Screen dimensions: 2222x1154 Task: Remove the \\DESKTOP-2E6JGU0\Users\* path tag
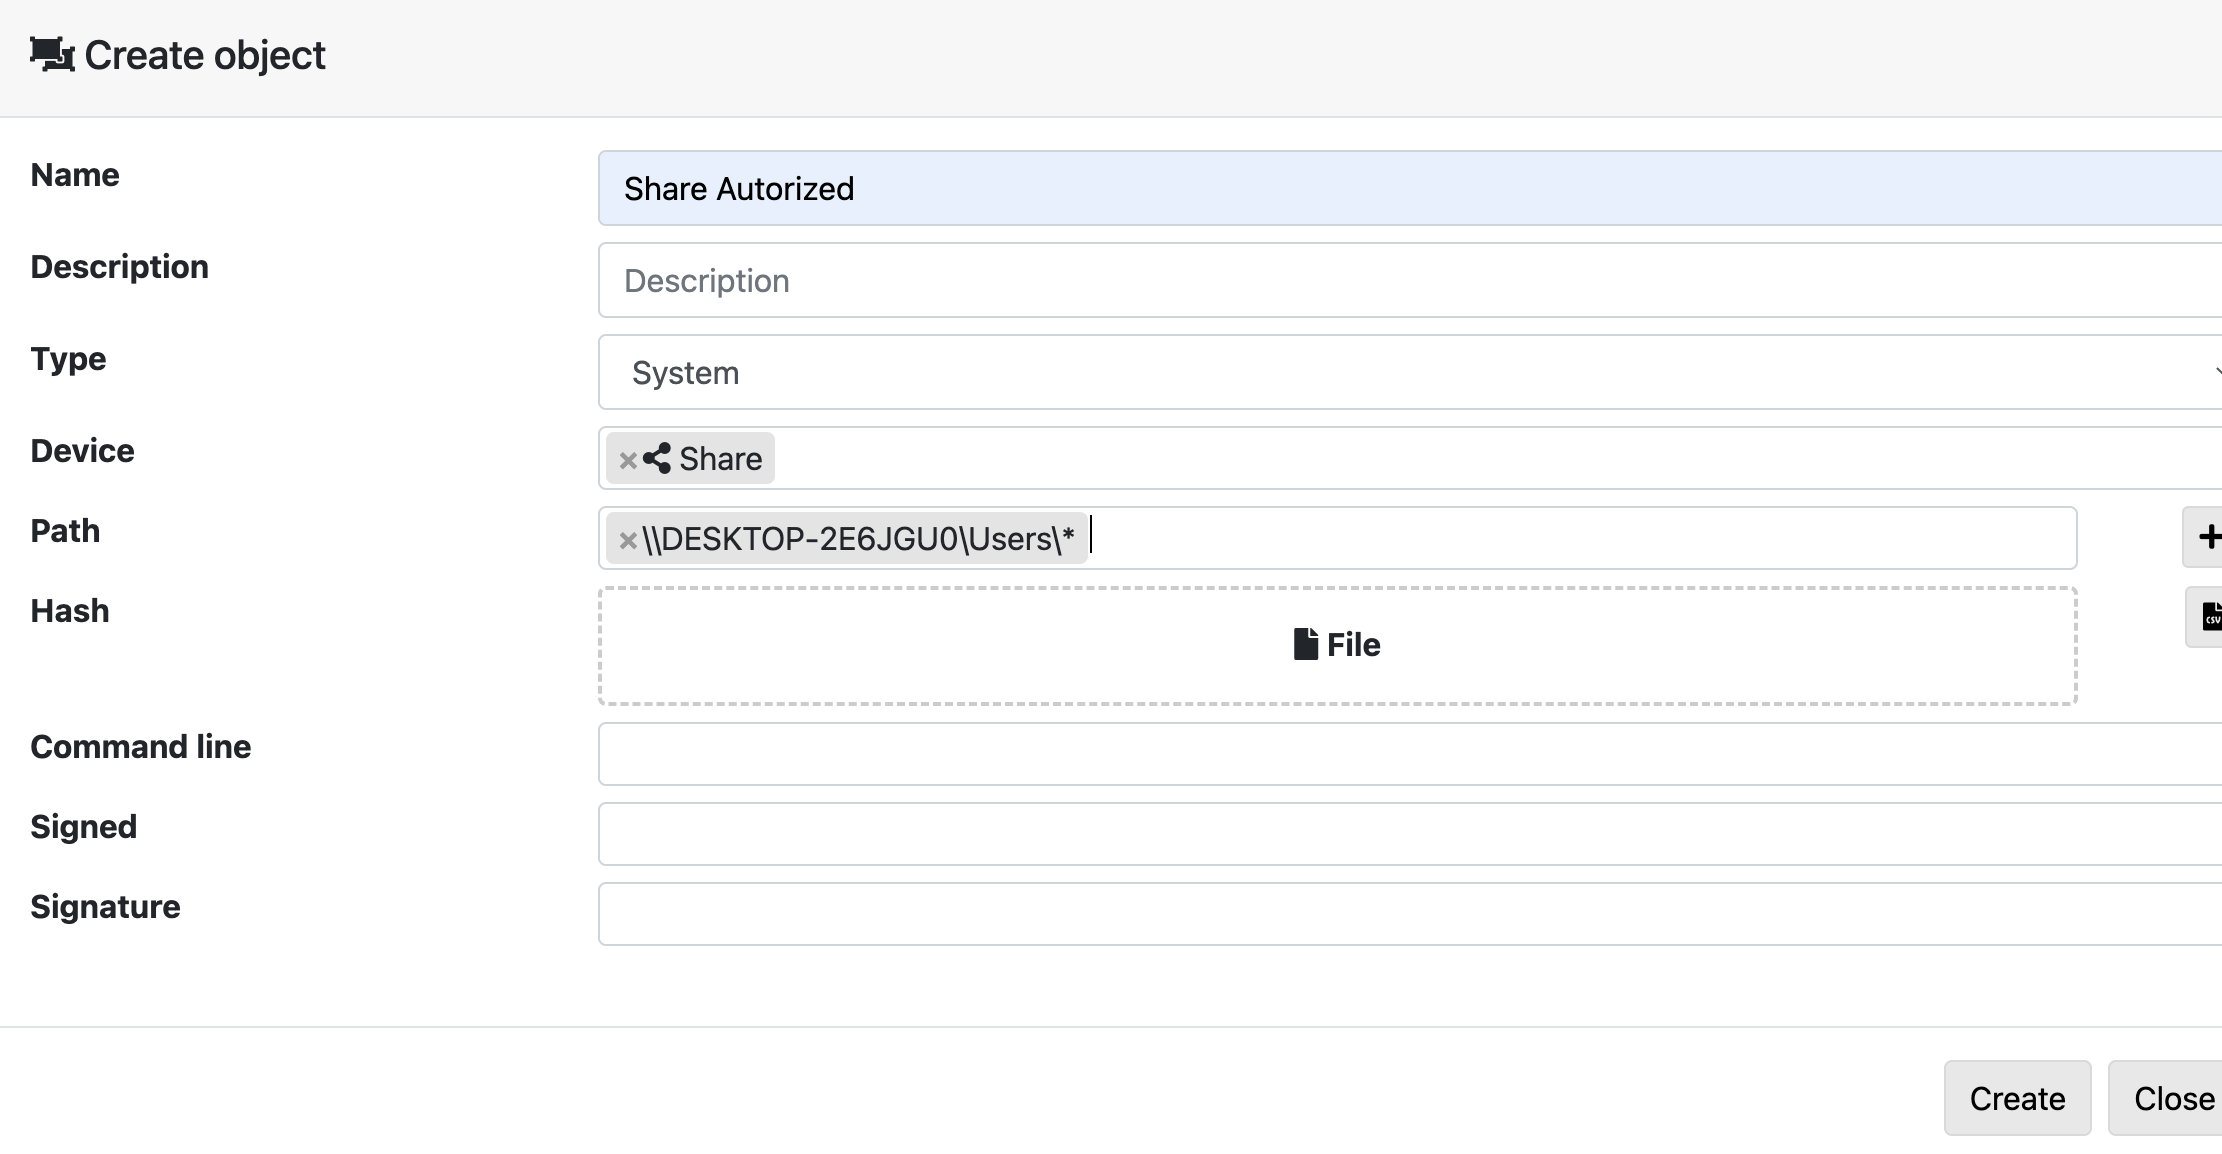628,540
